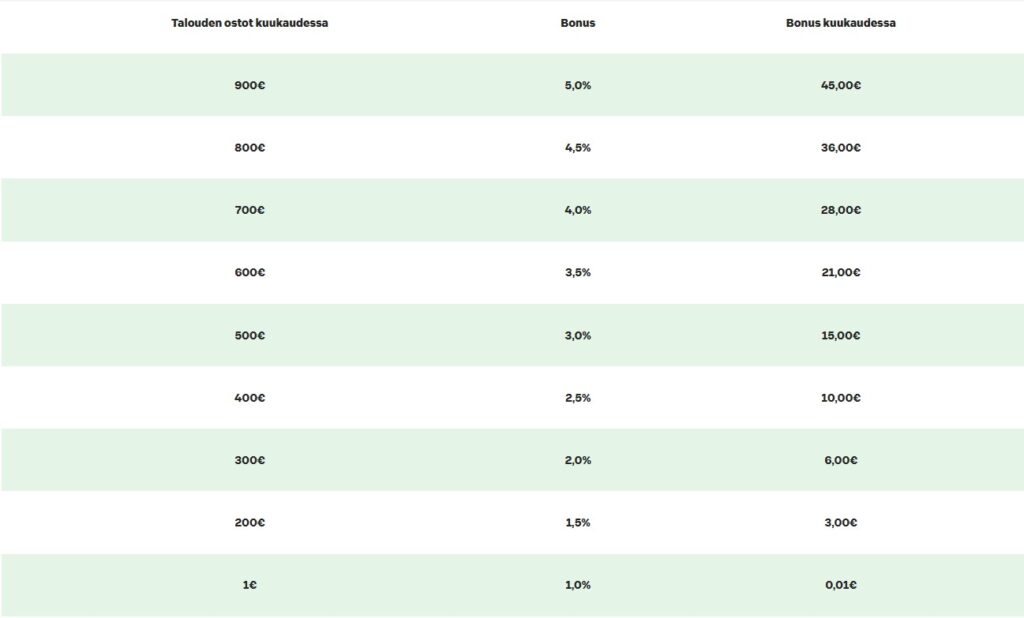Select the 0,01€ monthly bonus cell
This screenshot has height=618, width=1024.
[840, 585]
